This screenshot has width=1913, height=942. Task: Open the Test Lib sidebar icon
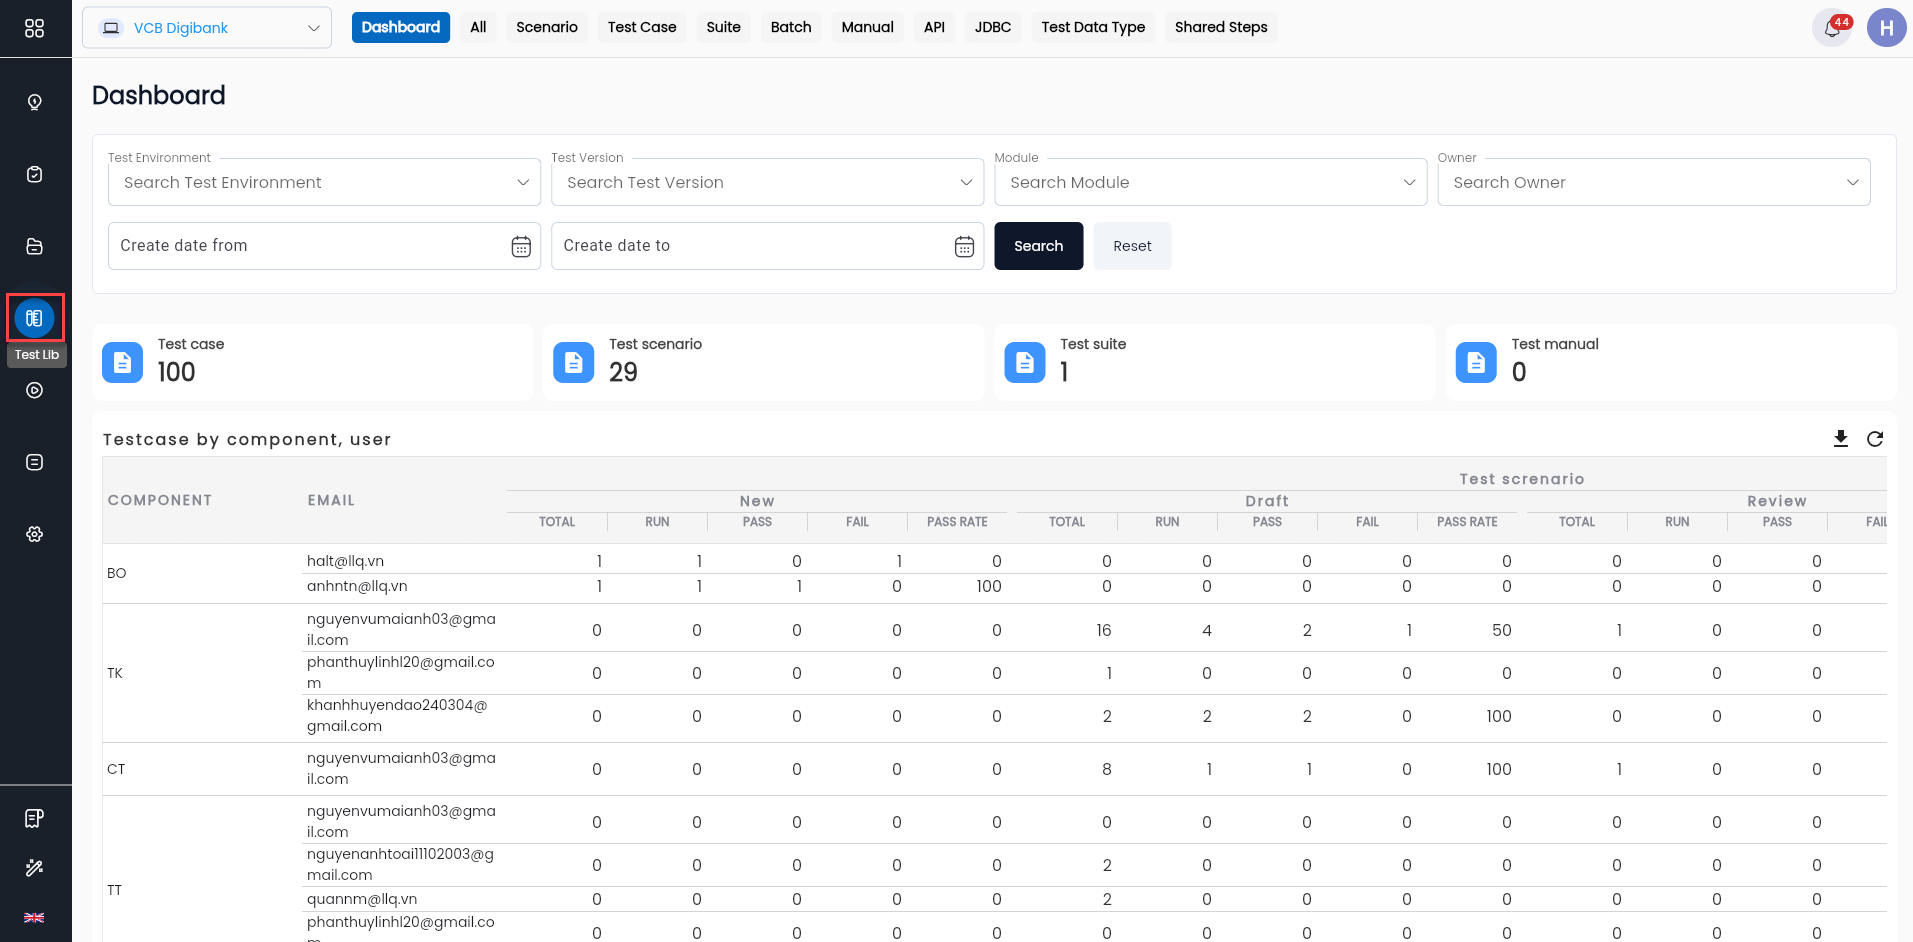pyautogui.click(x=35, y=318)
